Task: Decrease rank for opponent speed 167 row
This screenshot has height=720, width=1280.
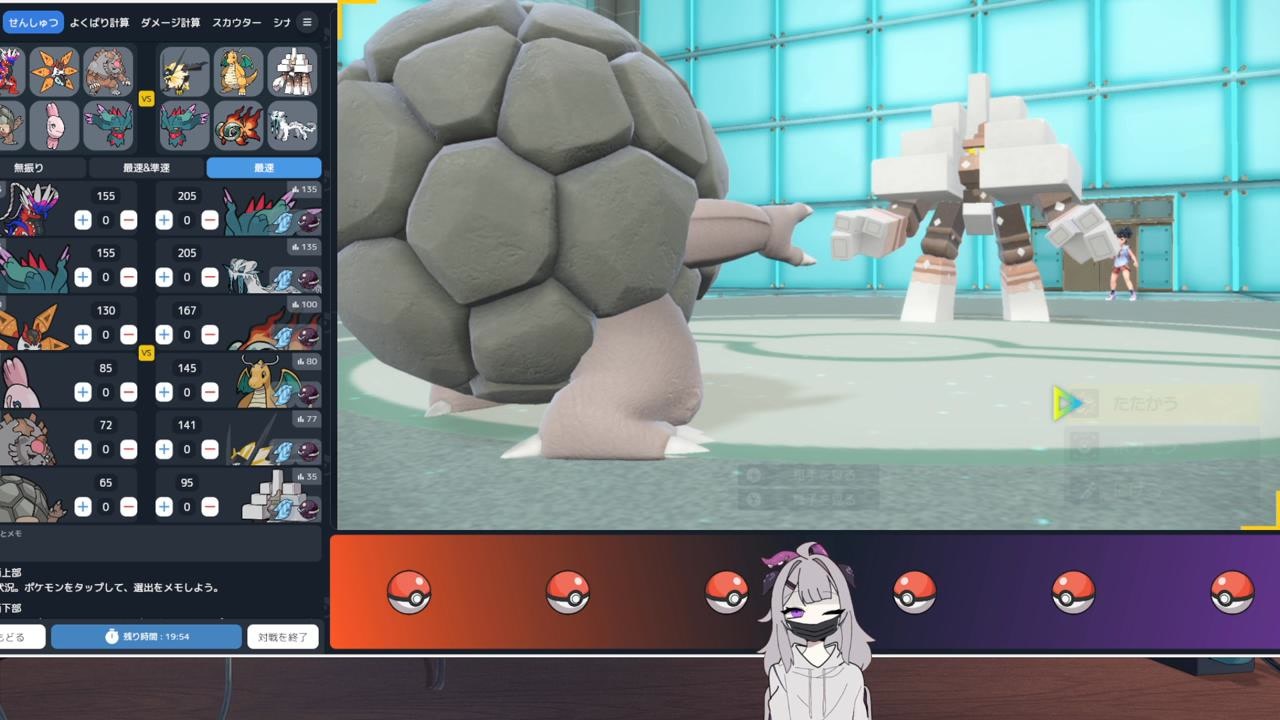Action: (x=210, y=334)
